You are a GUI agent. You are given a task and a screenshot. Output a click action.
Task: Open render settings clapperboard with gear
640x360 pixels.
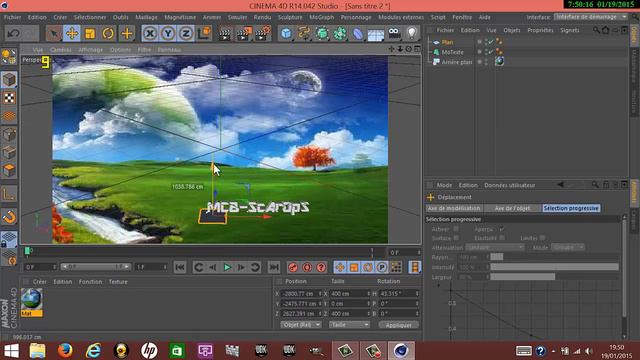pyautogui.click(x=262, y=33)
